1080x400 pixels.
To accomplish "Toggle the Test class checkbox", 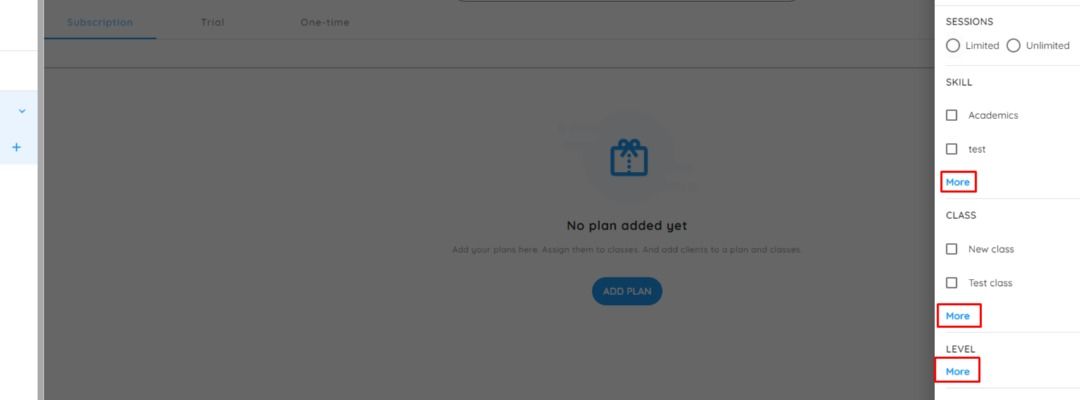I will pos(952,282).
